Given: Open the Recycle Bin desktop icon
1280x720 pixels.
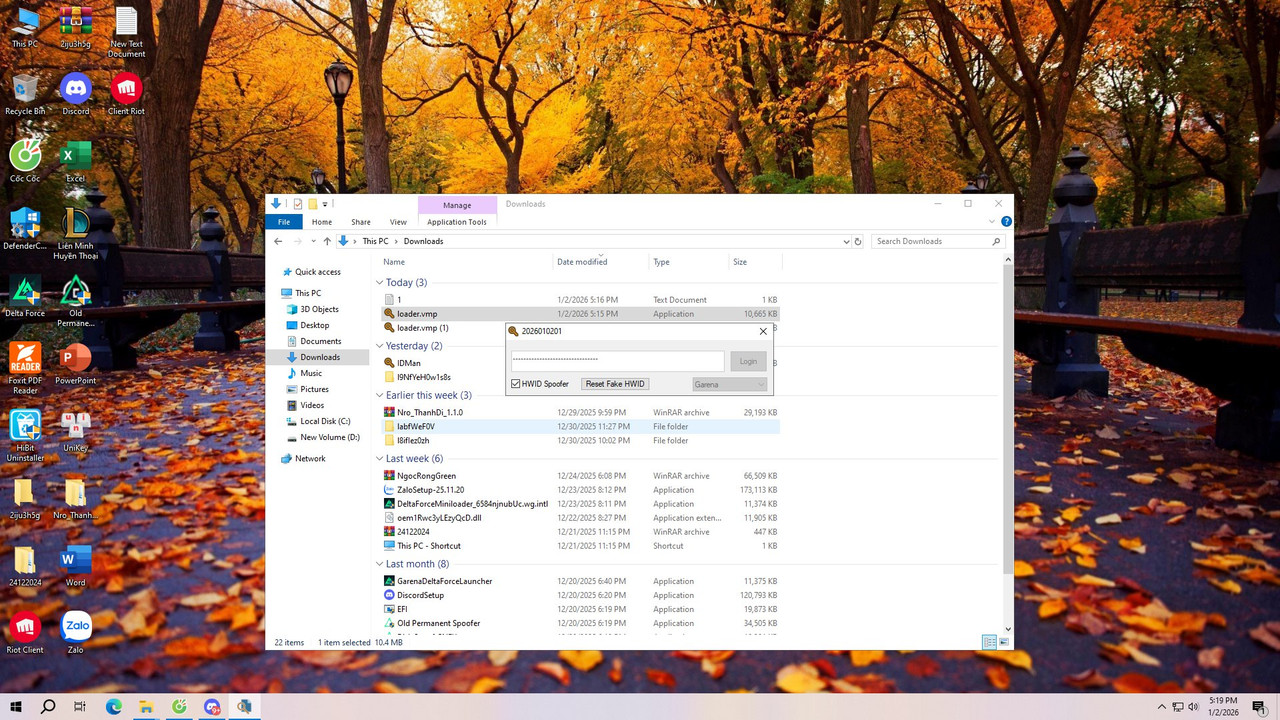Looking at the screenshot, I should tap(25, 95).
